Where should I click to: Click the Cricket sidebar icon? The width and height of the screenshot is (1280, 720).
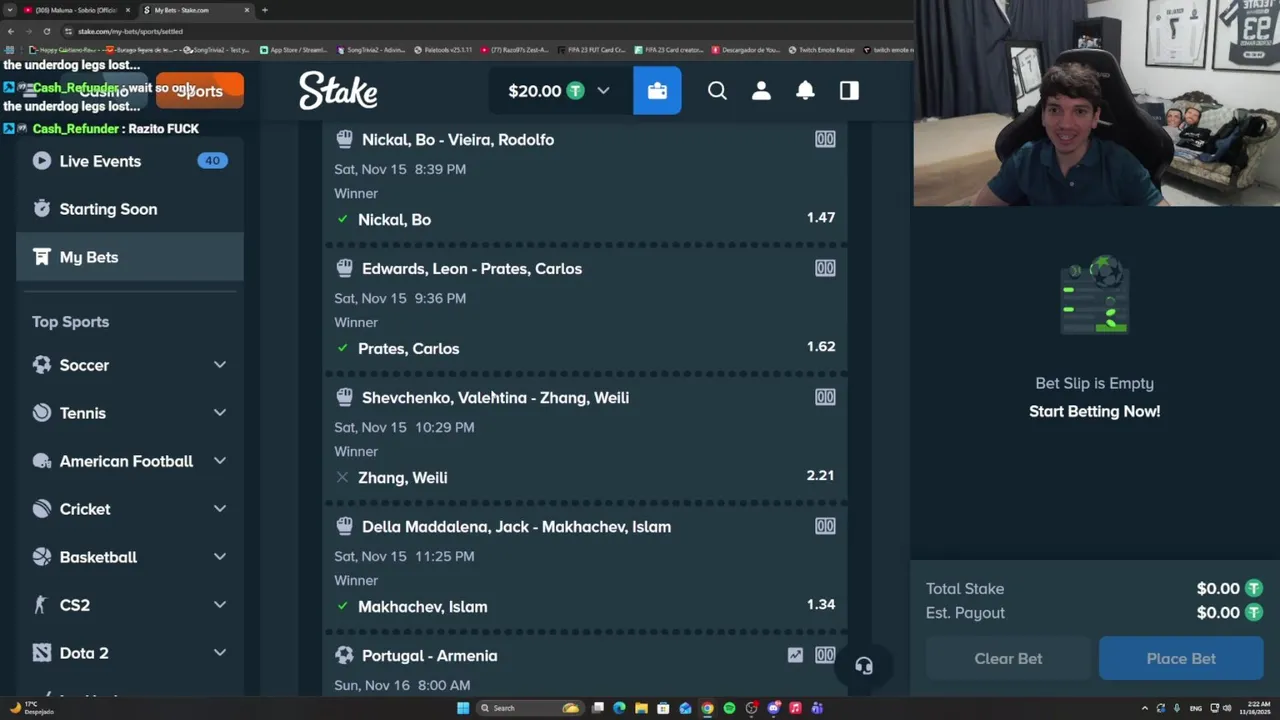(x=41, y=509)
